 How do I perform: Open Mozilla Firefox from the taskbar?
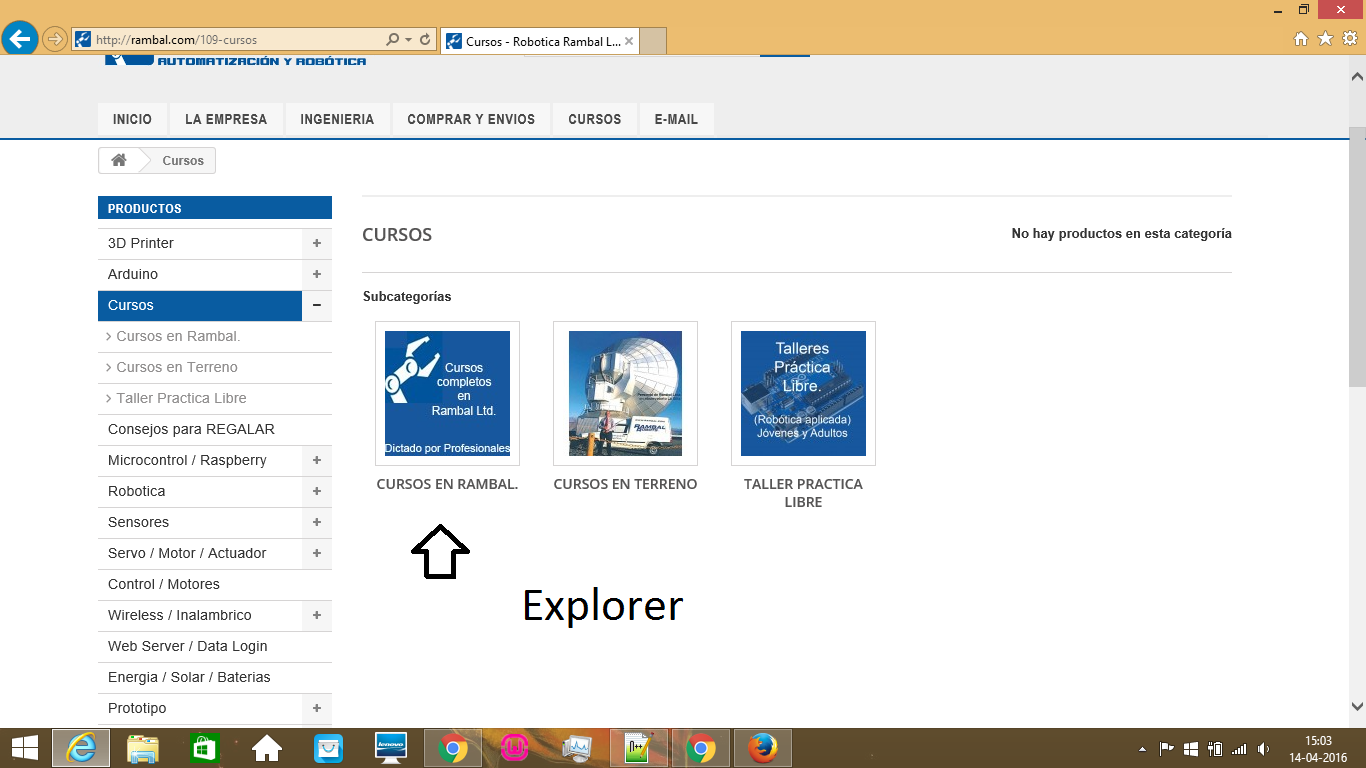(x=763, y=748)
